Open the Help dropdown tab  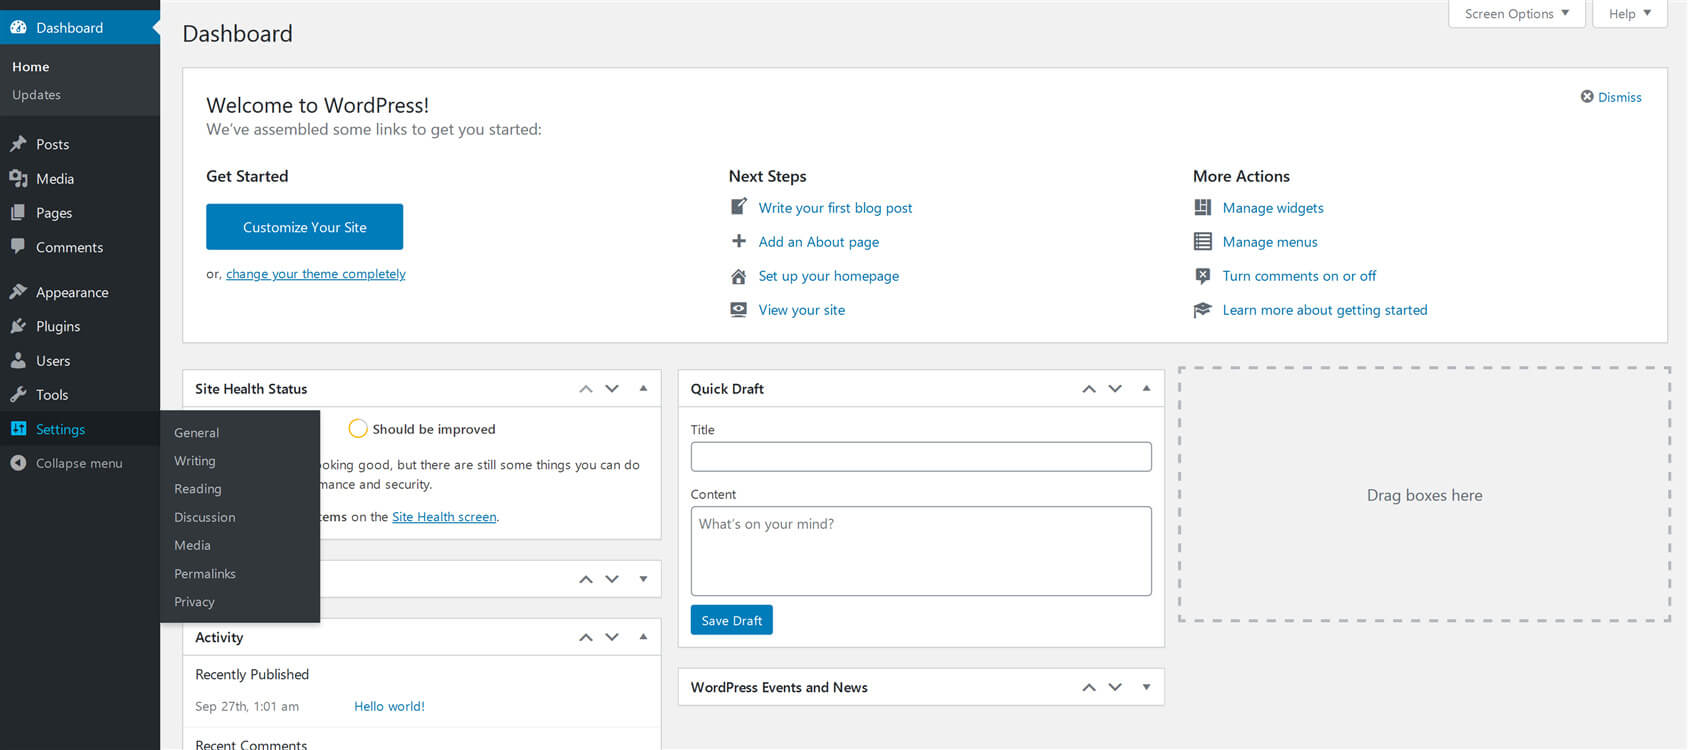coord(1629,14)
